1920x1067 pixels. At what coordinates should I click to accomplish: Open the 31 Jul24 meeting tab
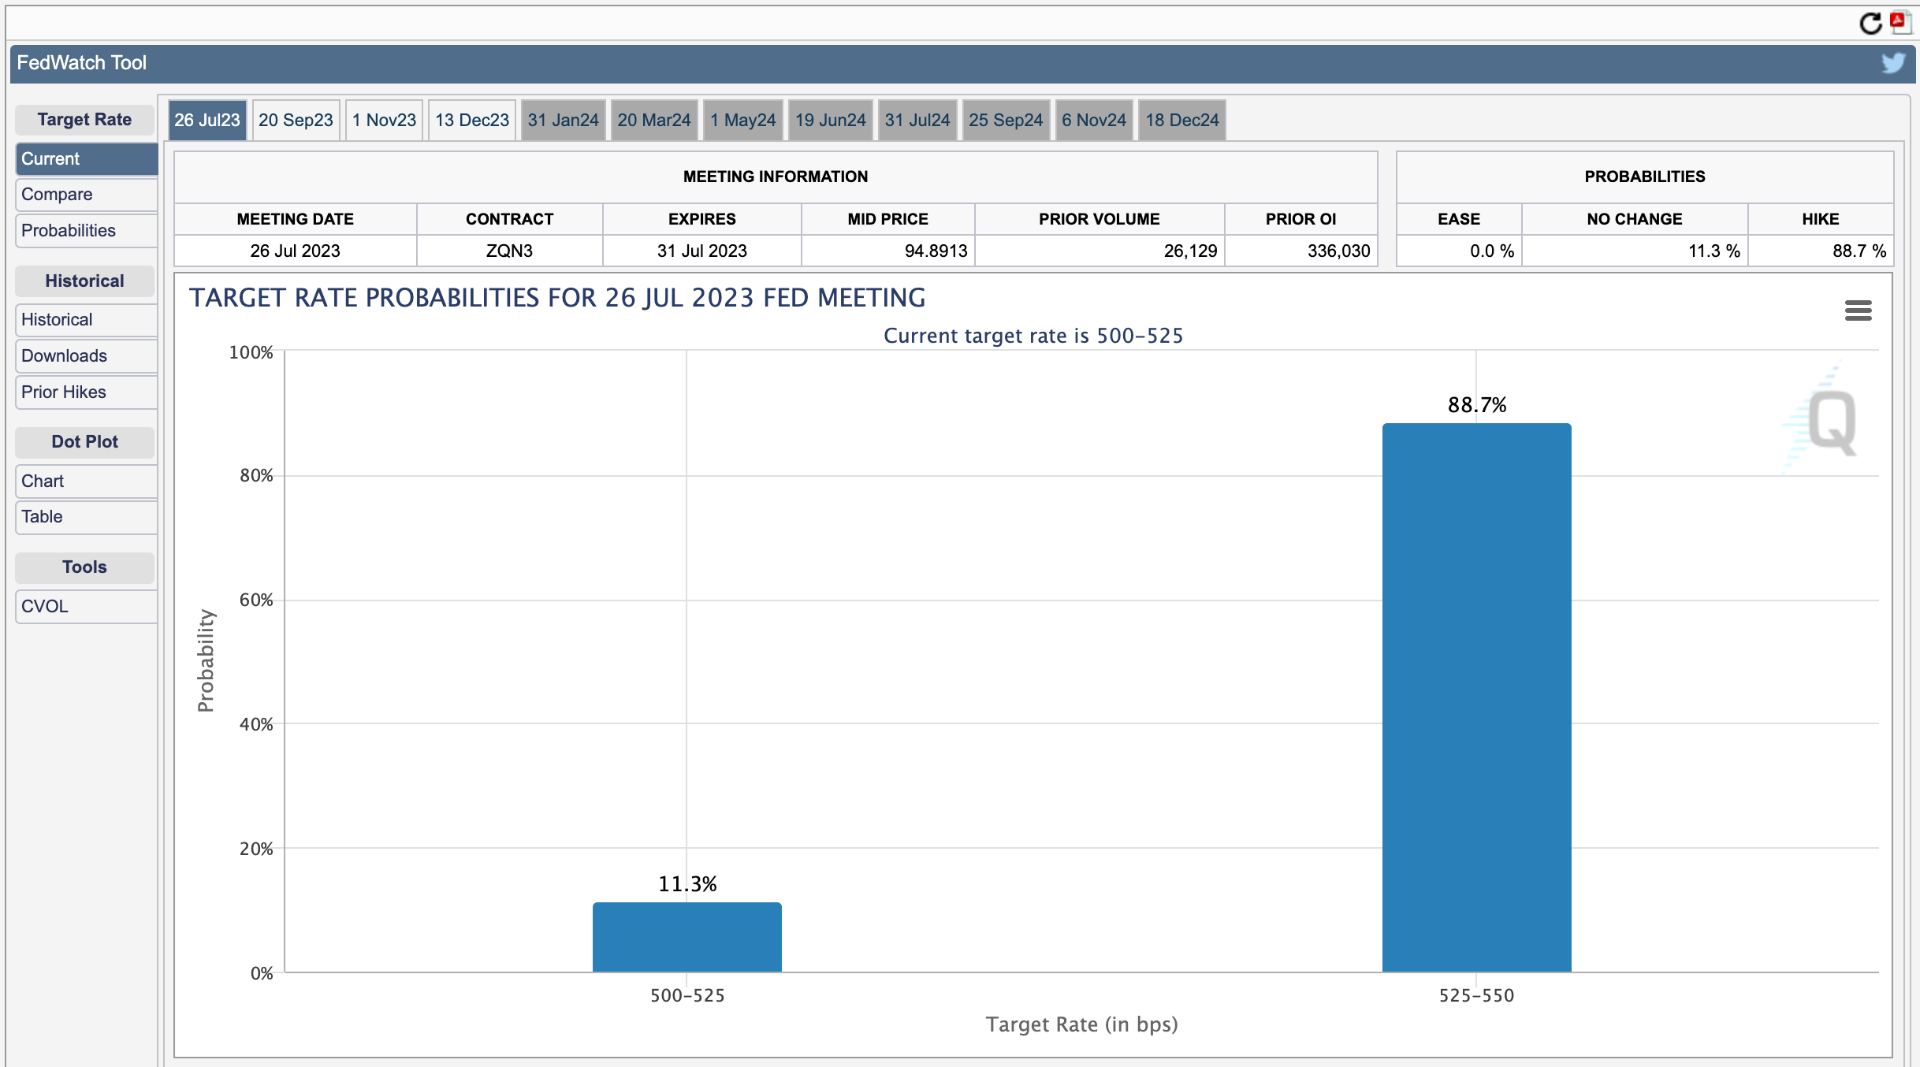917,120
